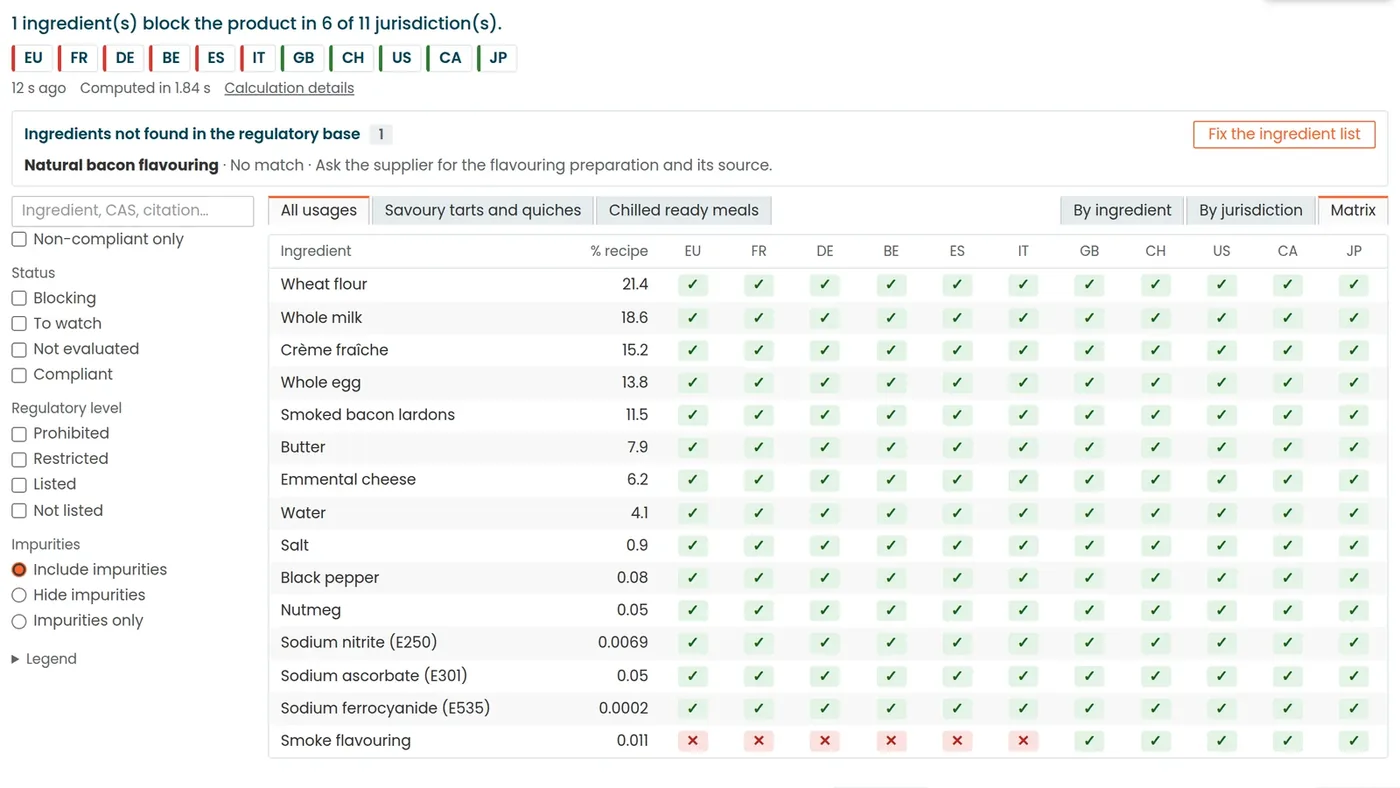Screen dimensions: 1400x788
Task: Click the Crème fraîche ingredient name
Action: 334,350
